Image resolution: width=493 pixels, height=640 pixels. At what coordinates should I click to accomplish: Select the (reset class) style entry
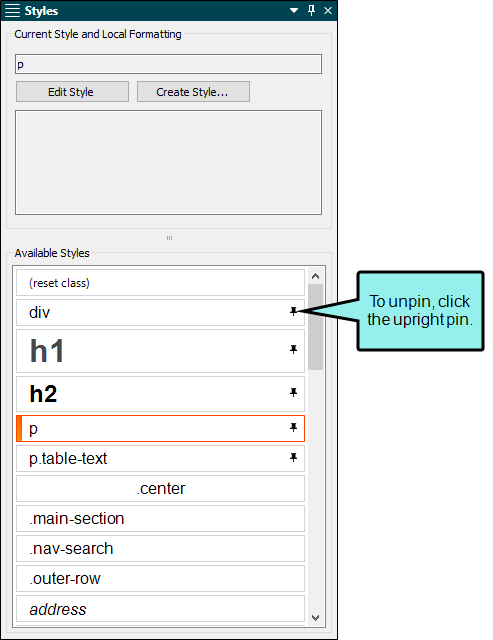click(x=160, y=282)
